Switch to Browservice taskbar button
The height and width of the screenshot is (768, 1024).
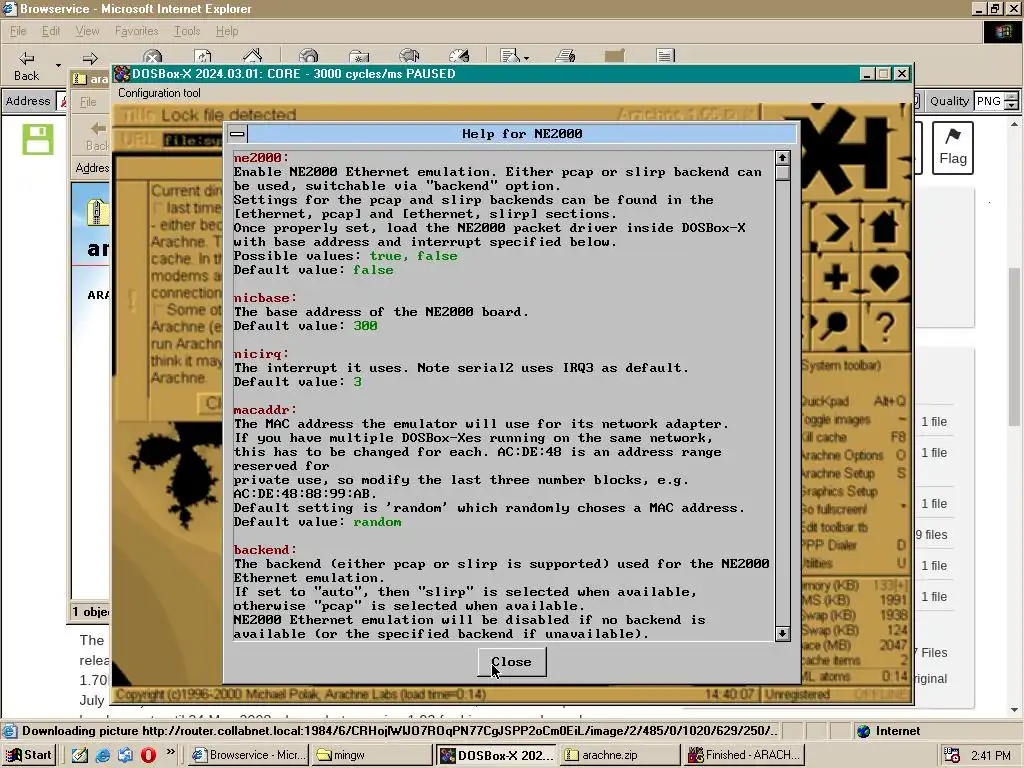249,755
